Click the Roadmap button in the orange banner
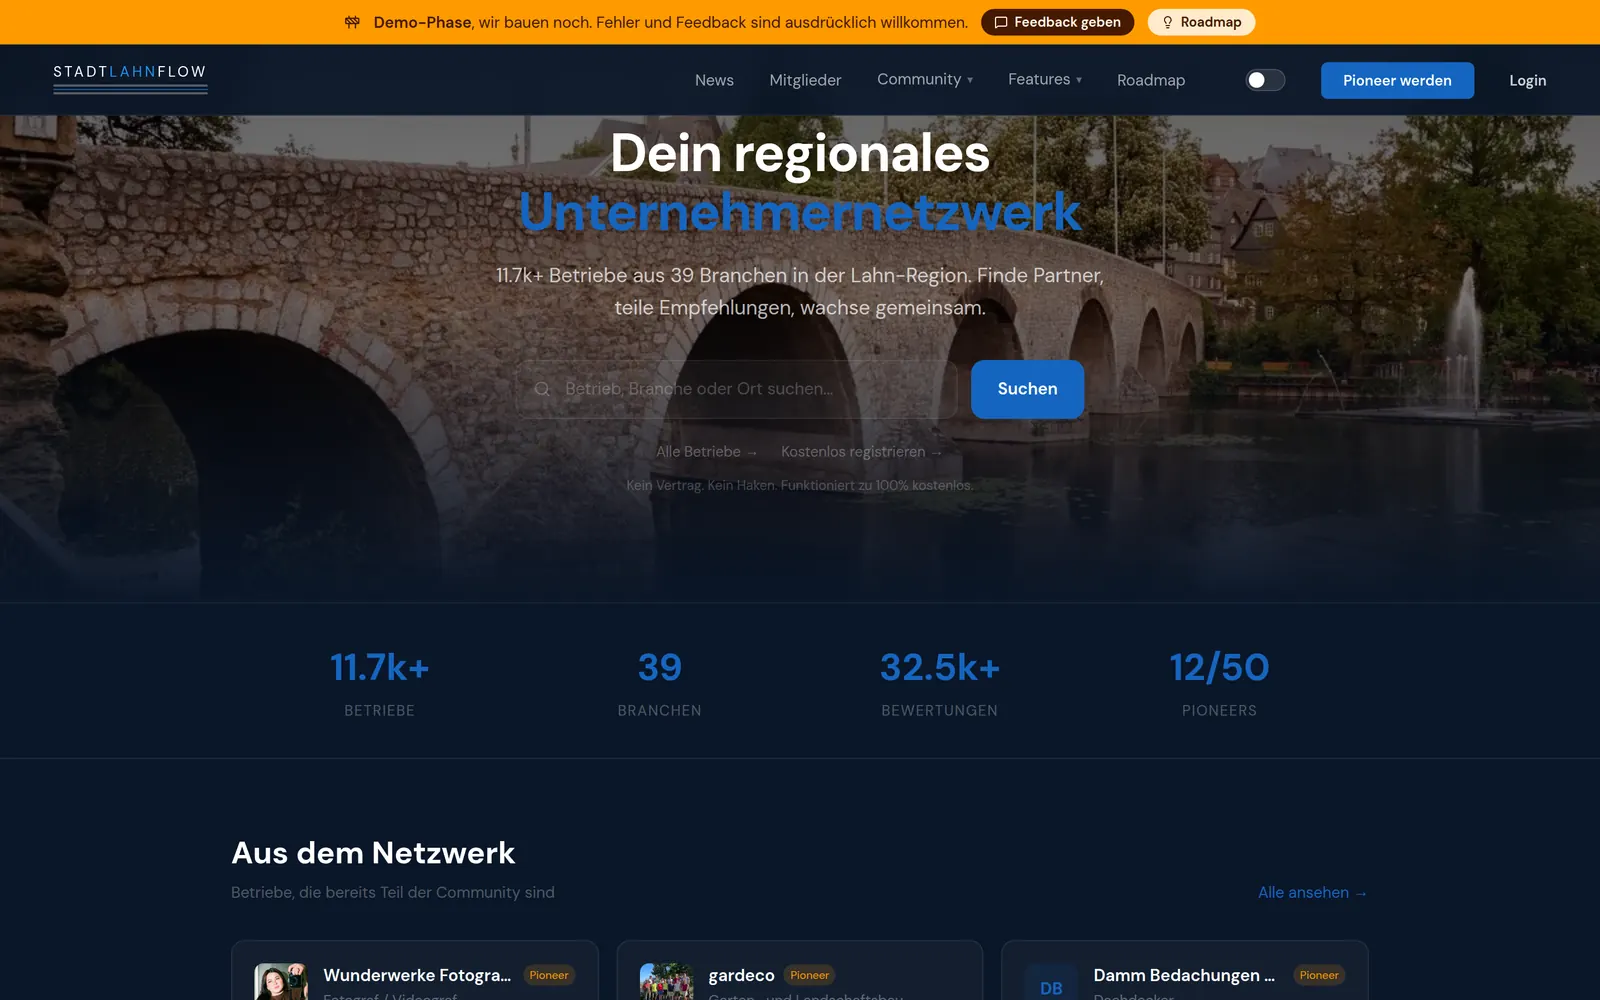Screen dimensions: 1600x1000 pos(1201,22)
